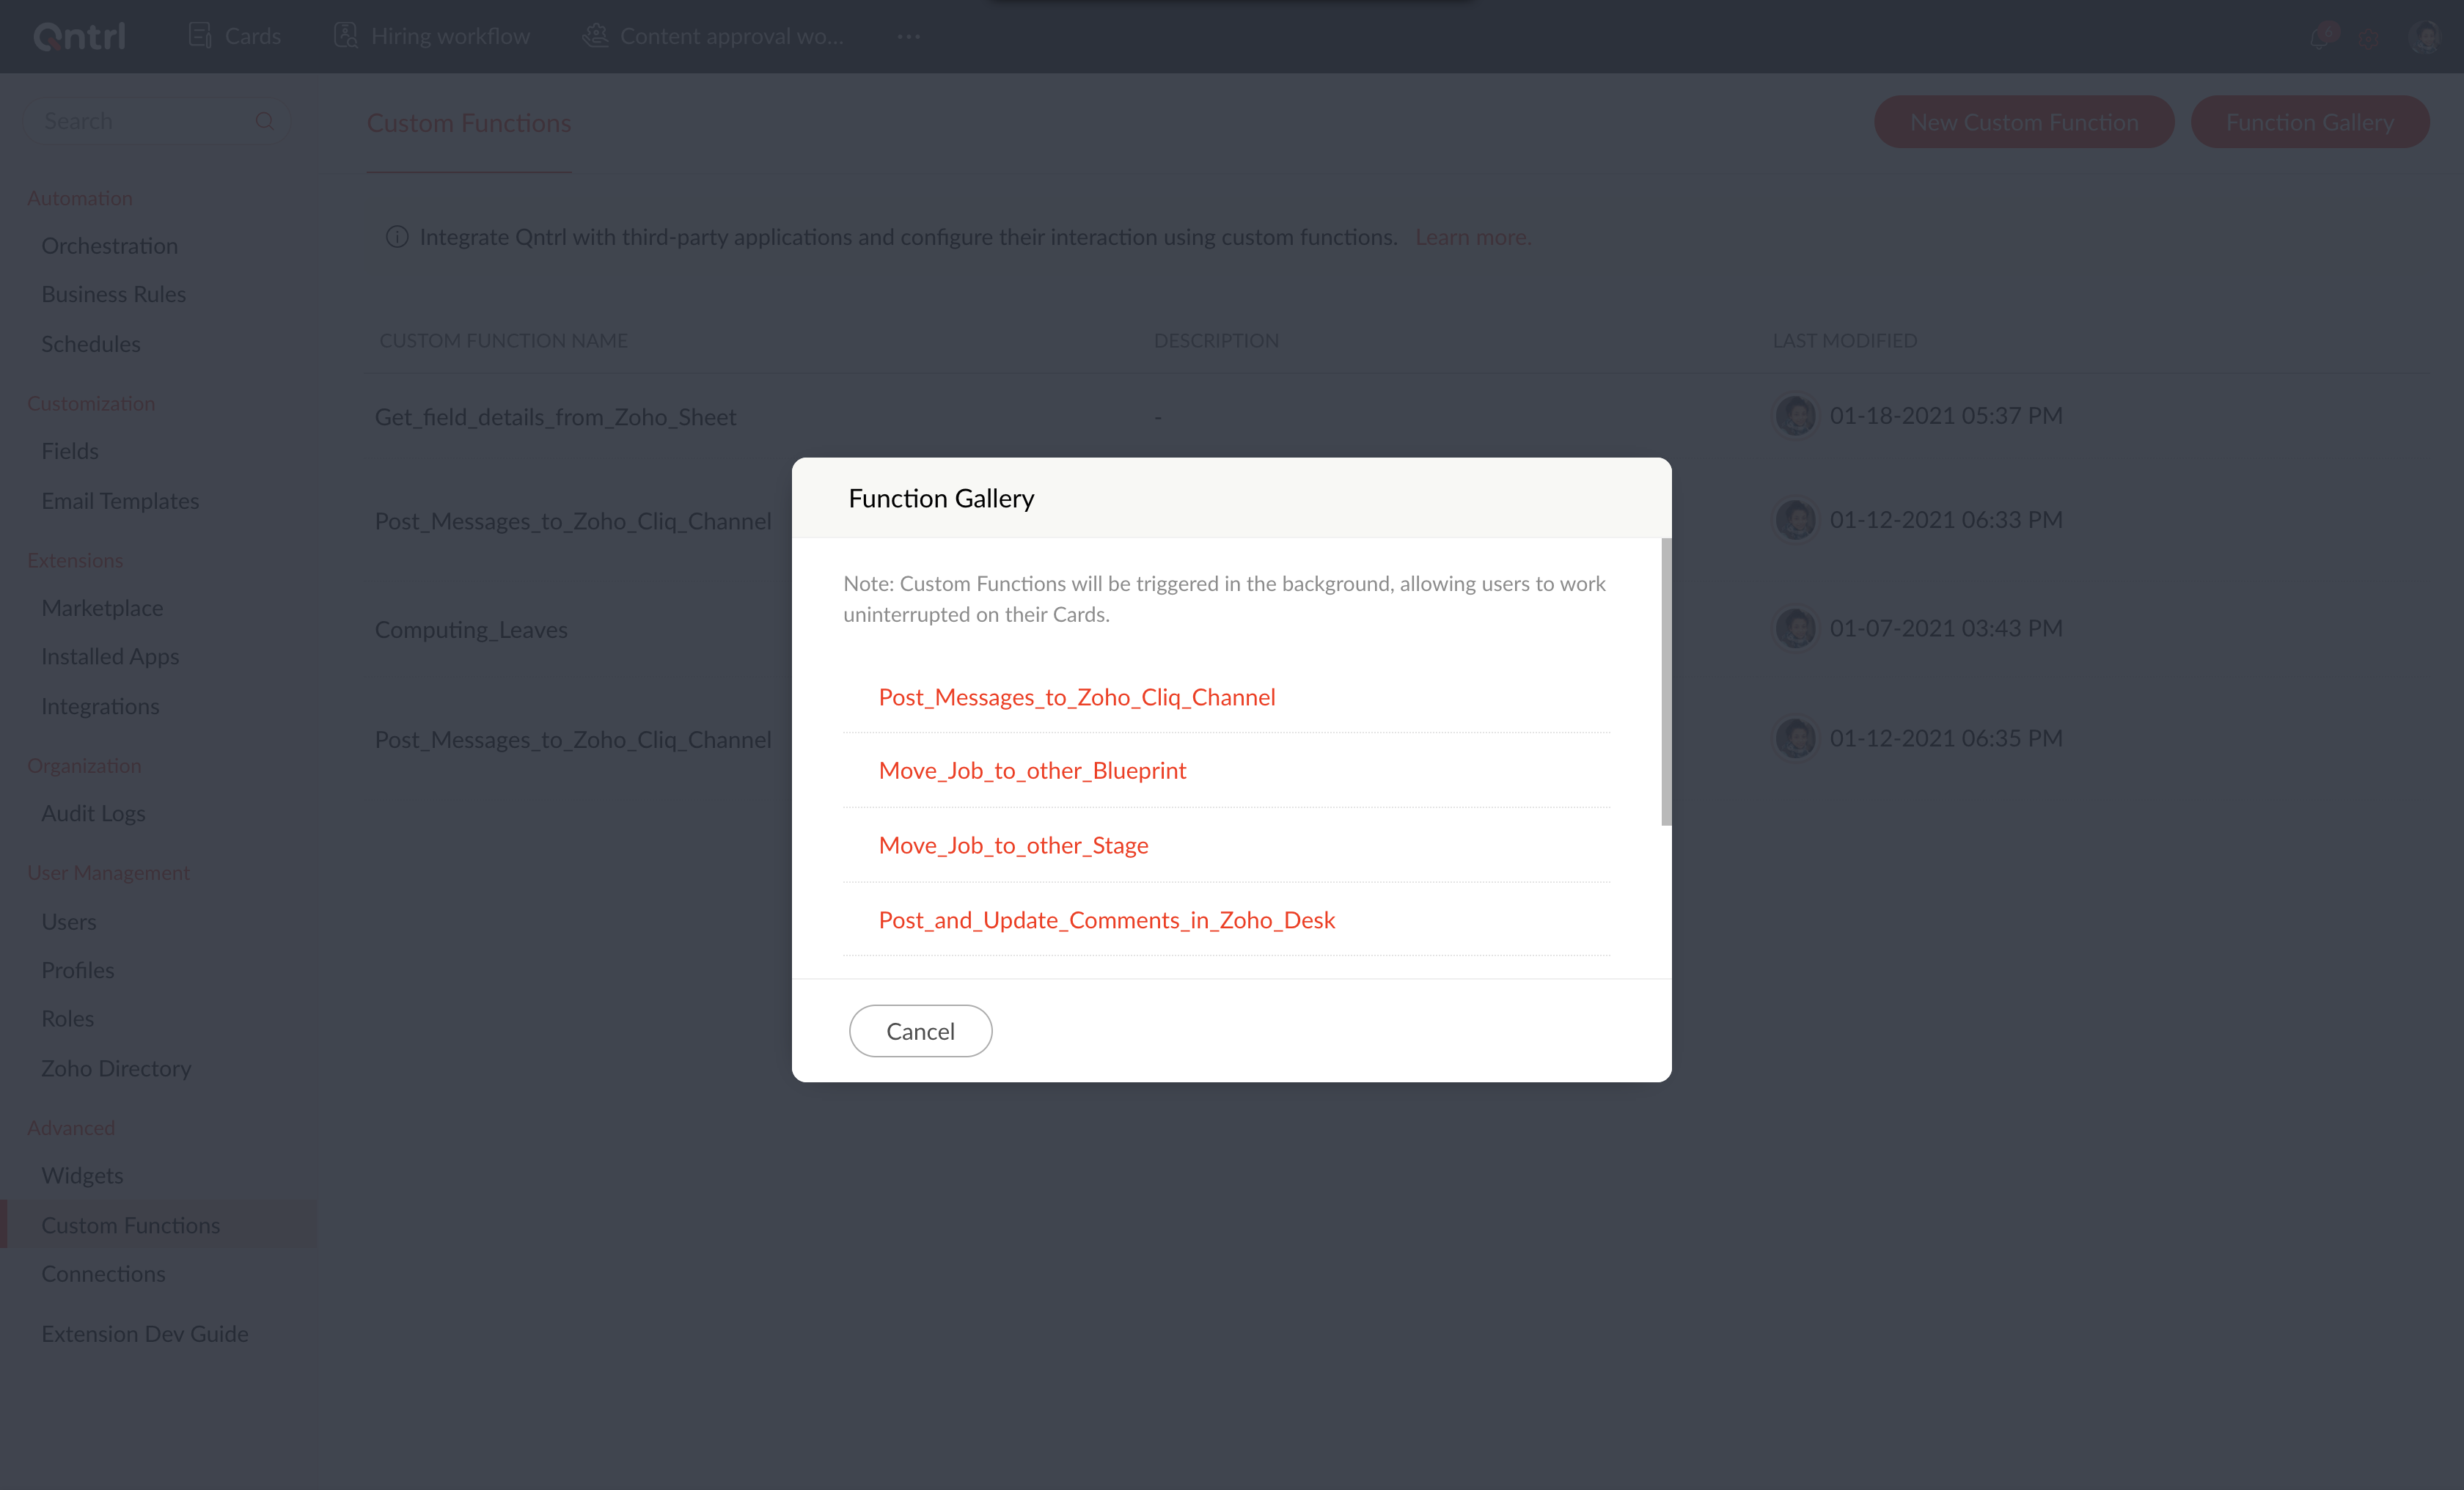Open Content approval workflow tab
Image resolution: width=2464 pixels, height=1490 pixels.
pos(730,36)
